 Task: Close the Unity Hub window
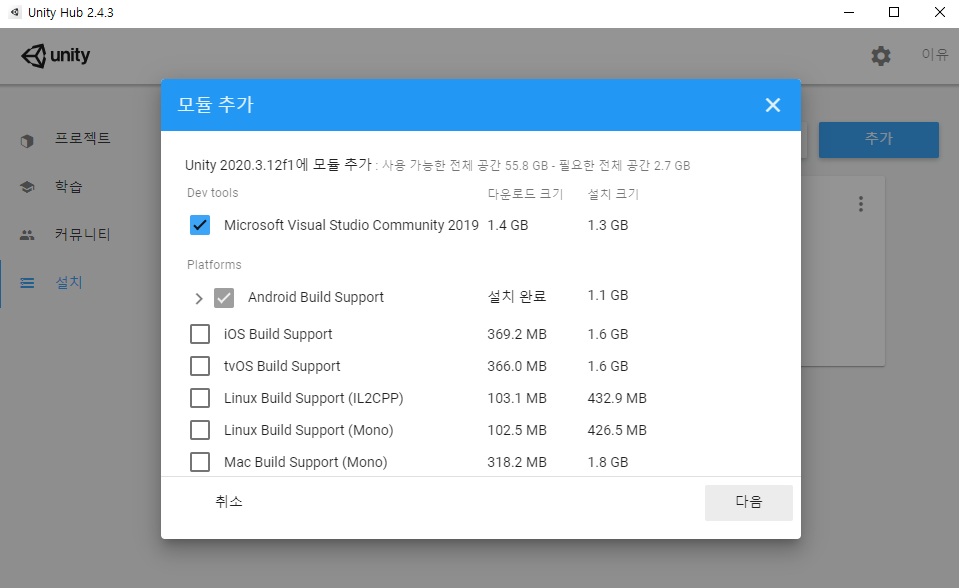coord(939,12)
